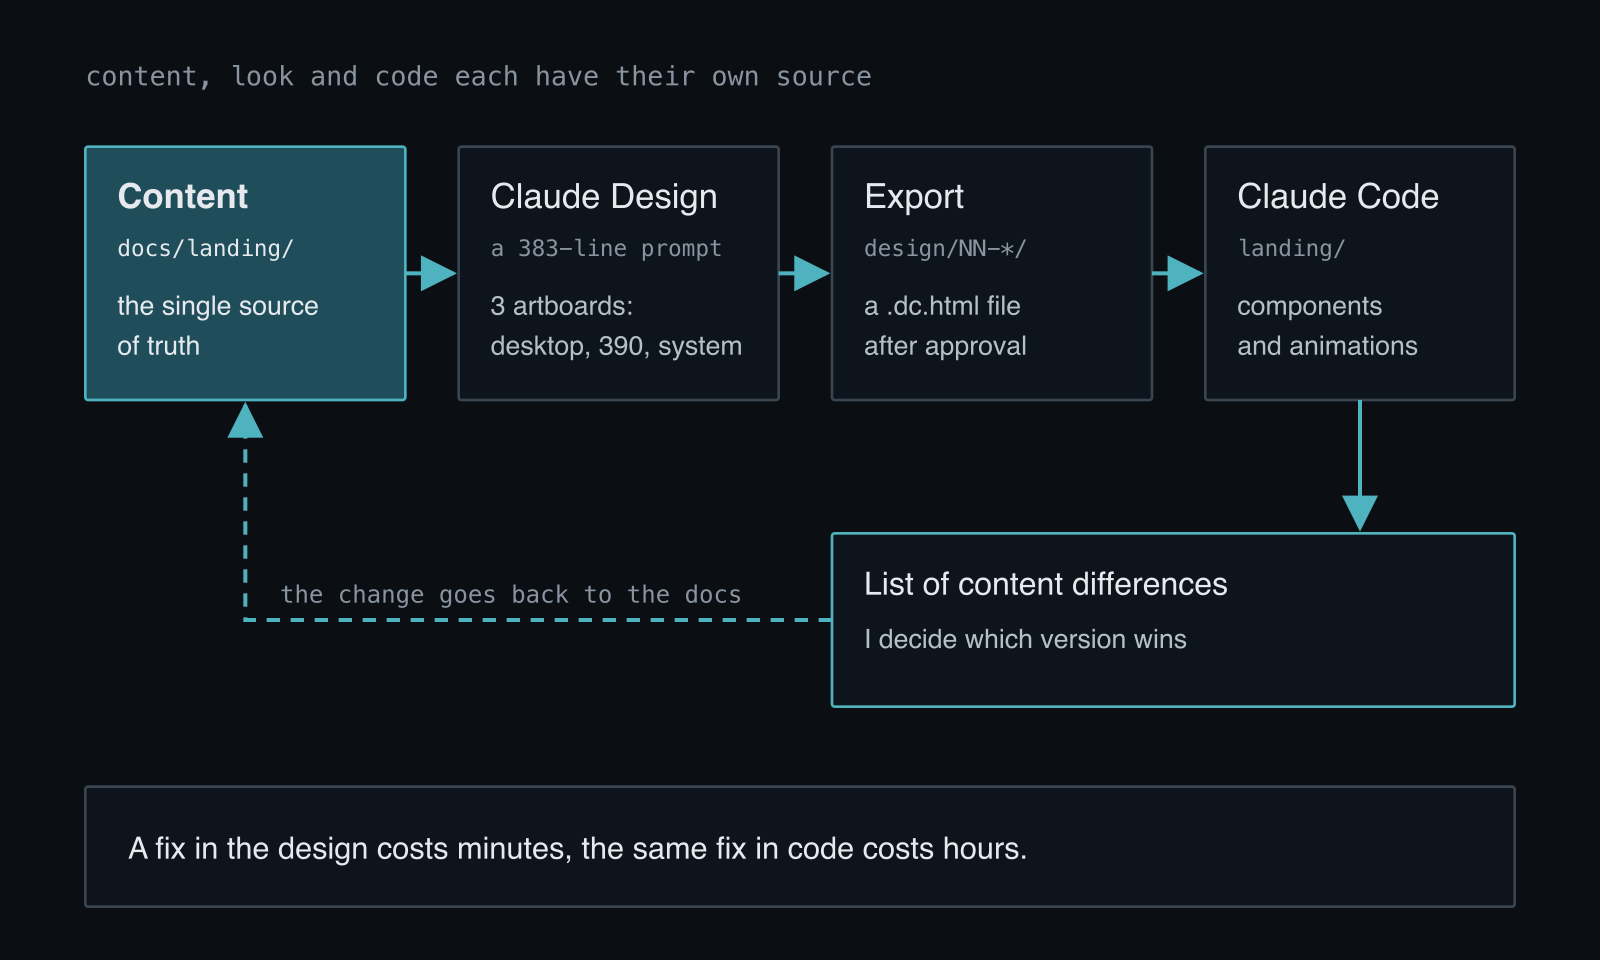
Task: Click the 'docs/landing/' path text
Action: coord(205,249)
